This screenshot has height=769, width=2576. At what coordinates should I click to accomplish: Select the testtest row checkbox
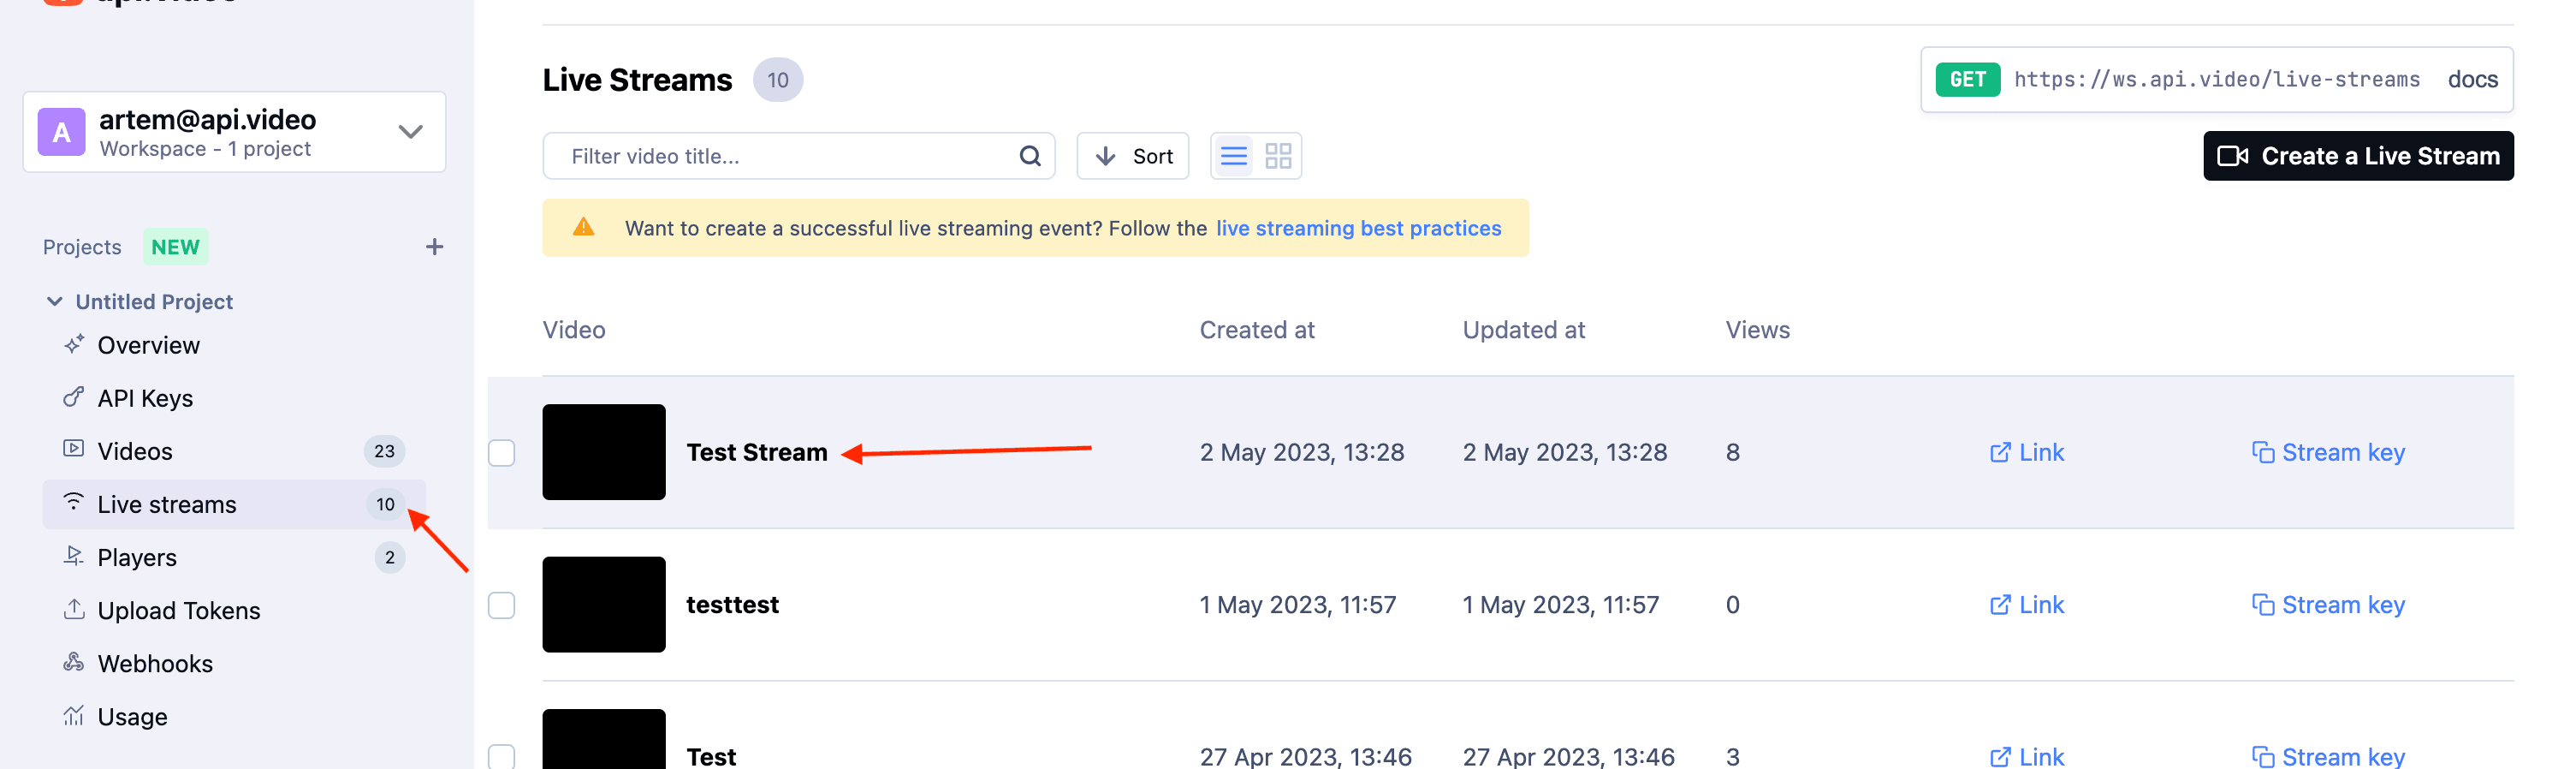coord(502,605)
